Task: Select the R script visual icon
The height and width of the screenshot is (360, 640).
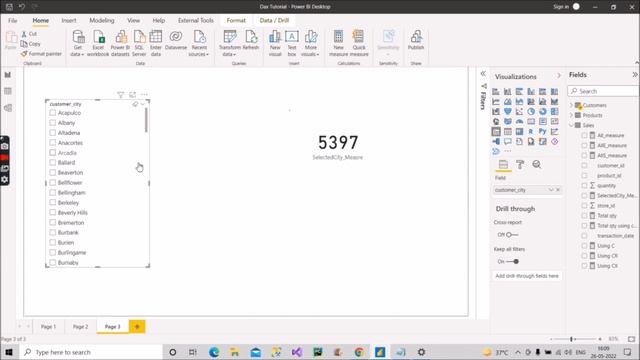Action: pos(531,131)
